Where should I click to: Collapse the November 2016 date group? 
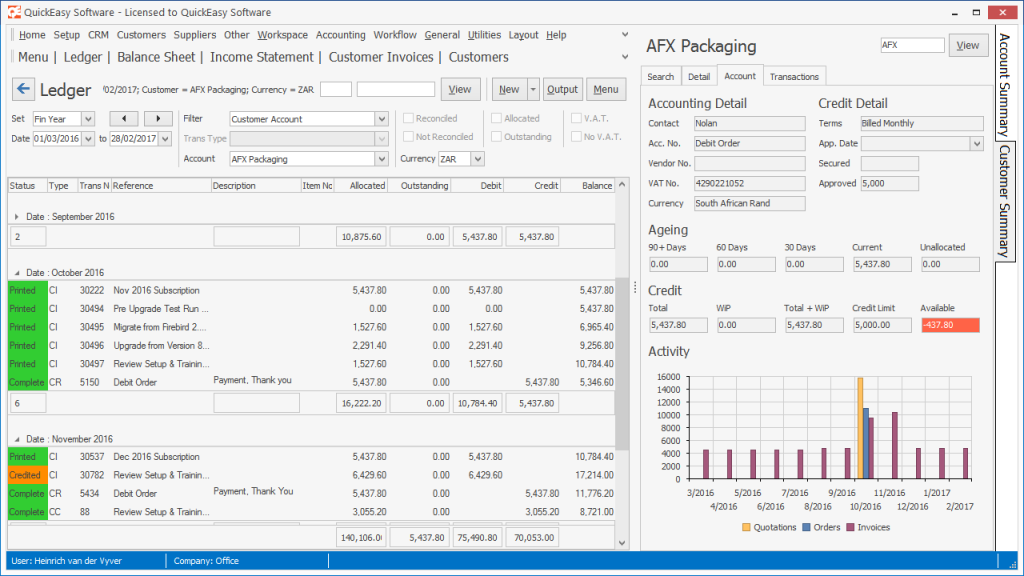click(x=17, y=439)
